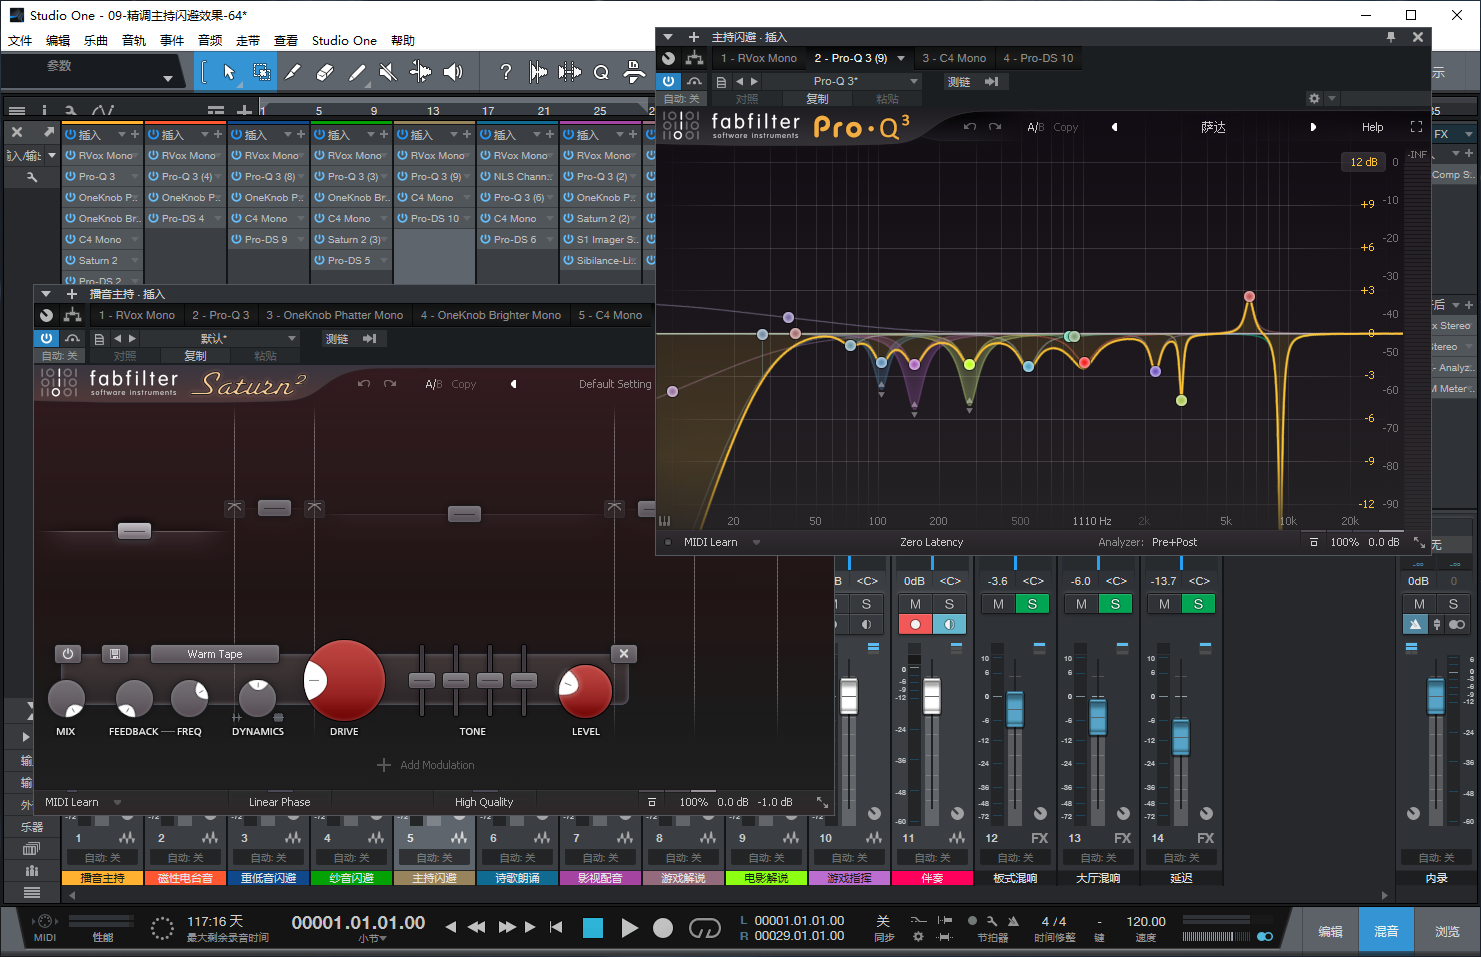This screenshot has height=957, width=1481.
Task: Click the 板式混响 channel volume fader
Action: click(1015, 708)
